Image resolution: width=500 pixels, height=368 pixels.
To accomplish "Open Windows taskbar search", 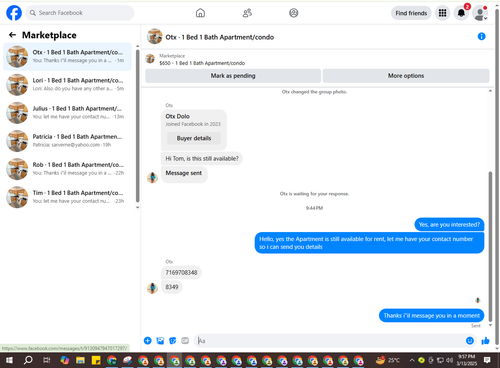I will [28, 360].
